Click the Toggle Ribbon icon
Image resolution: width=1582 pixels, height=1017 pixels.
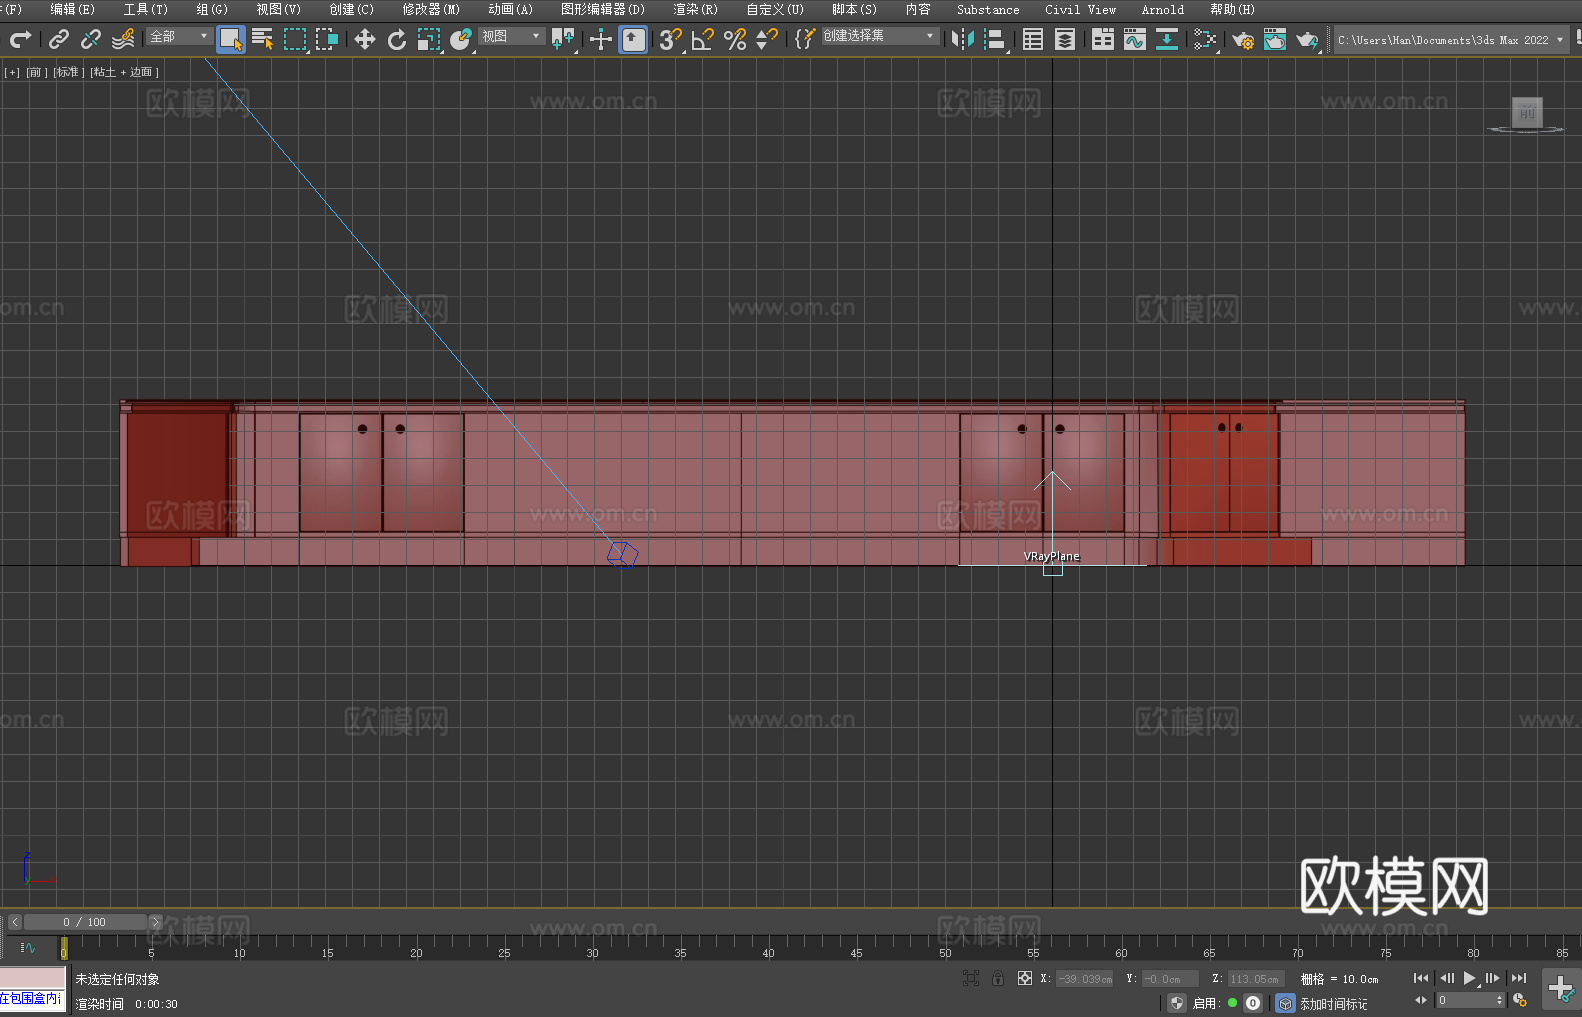(x=1103, y=39)
